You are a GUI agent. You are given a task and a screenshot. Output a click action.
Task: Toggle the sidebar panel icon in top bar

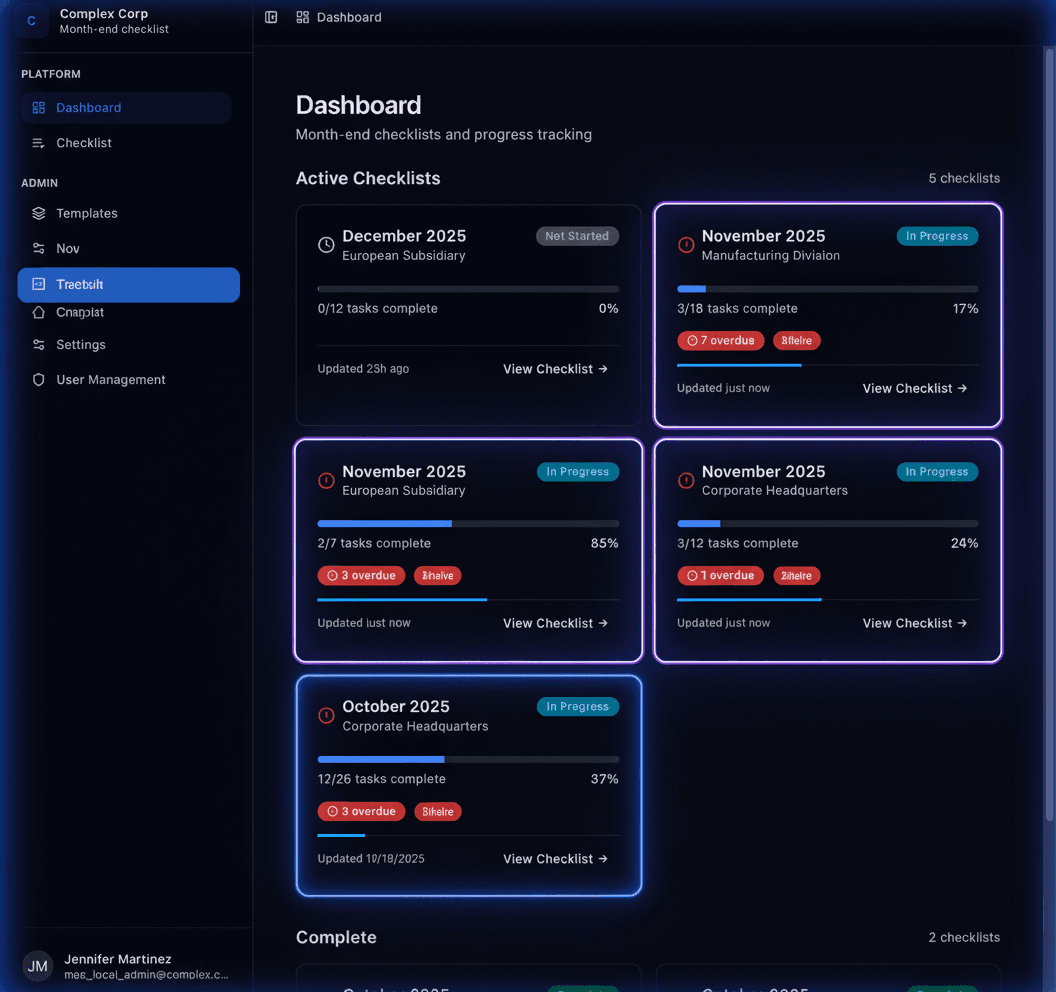click(270, 17)
